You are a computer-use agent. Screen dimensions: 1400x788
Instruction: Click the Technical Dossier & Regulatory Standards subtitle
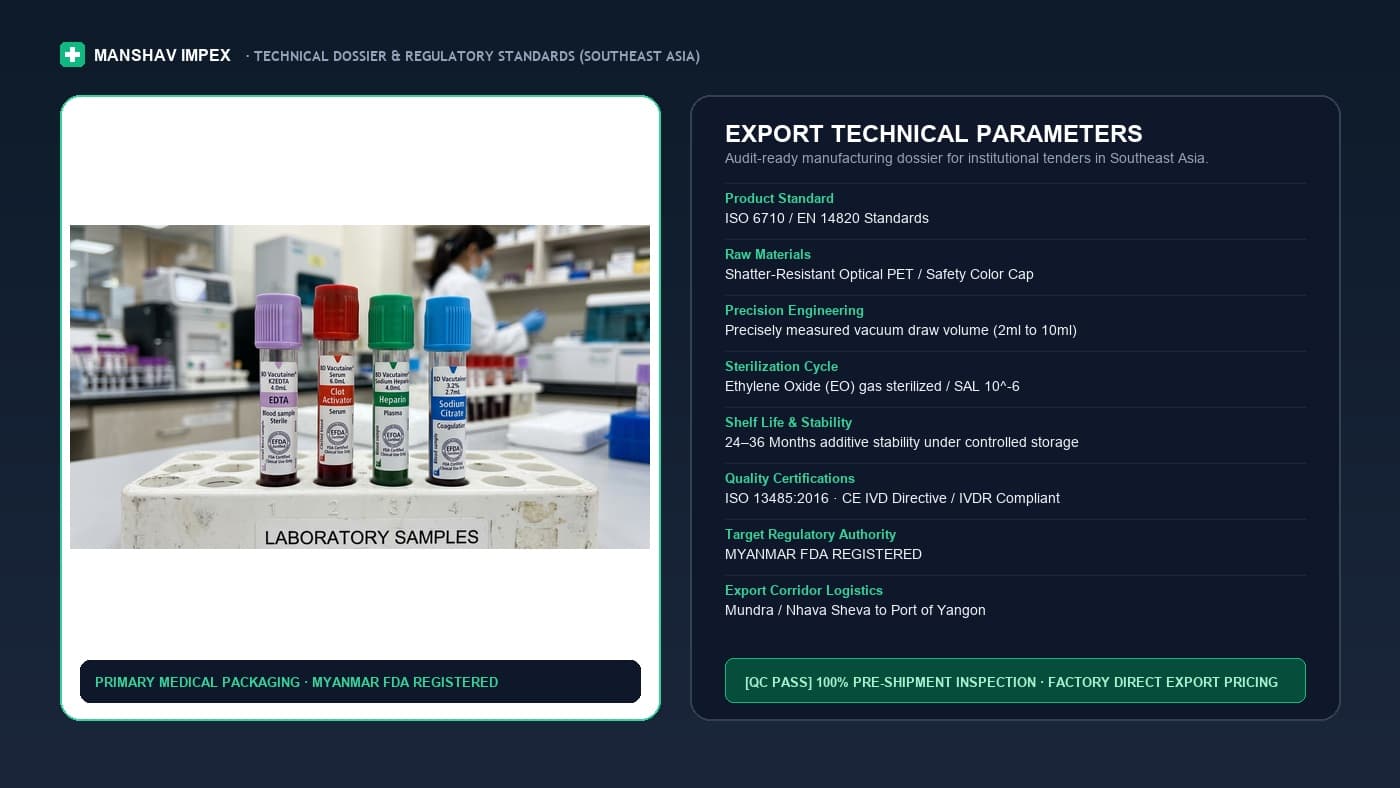click(473, 56)
